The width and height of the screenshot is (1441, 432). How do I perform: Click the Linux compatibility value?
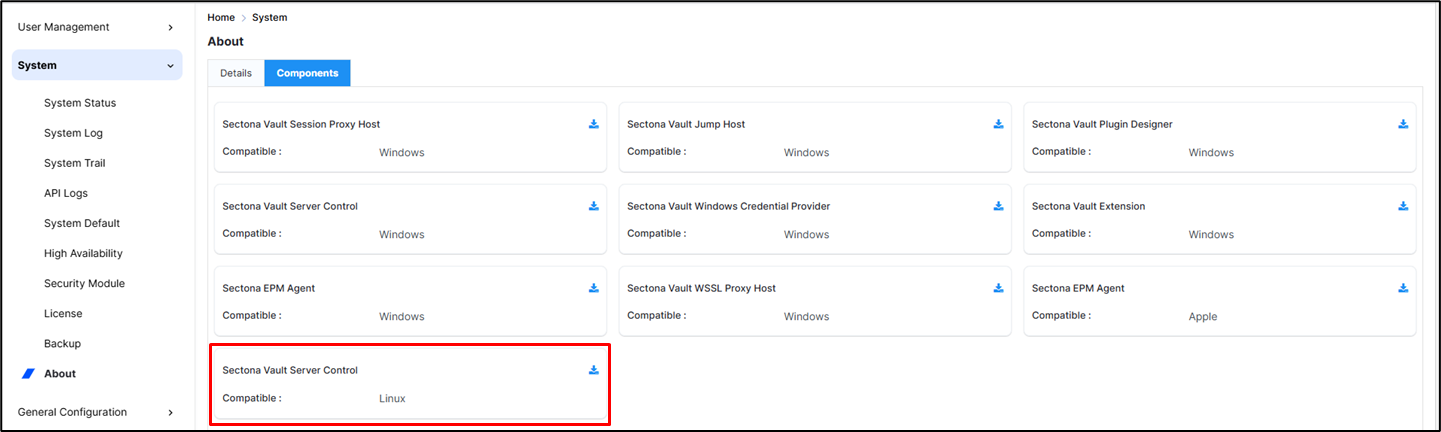pos(392,399)
